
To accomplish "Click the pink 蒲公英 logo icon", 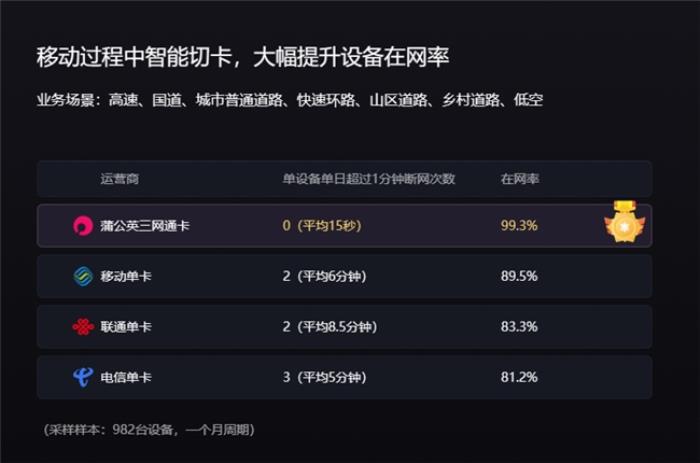I will [83, 225].
